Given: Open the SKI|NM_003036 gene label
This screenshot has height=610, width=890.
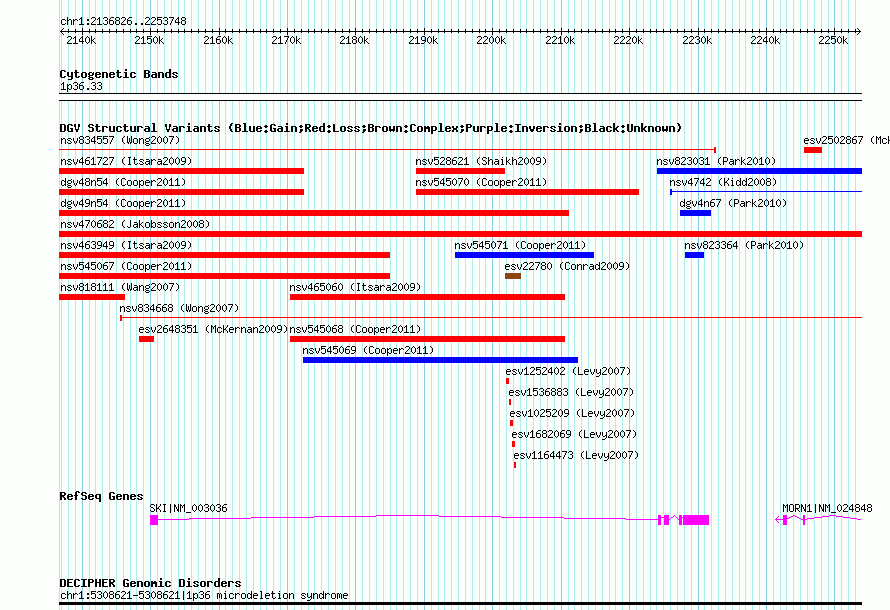Looking at the screenshot, I should (188, 508).
